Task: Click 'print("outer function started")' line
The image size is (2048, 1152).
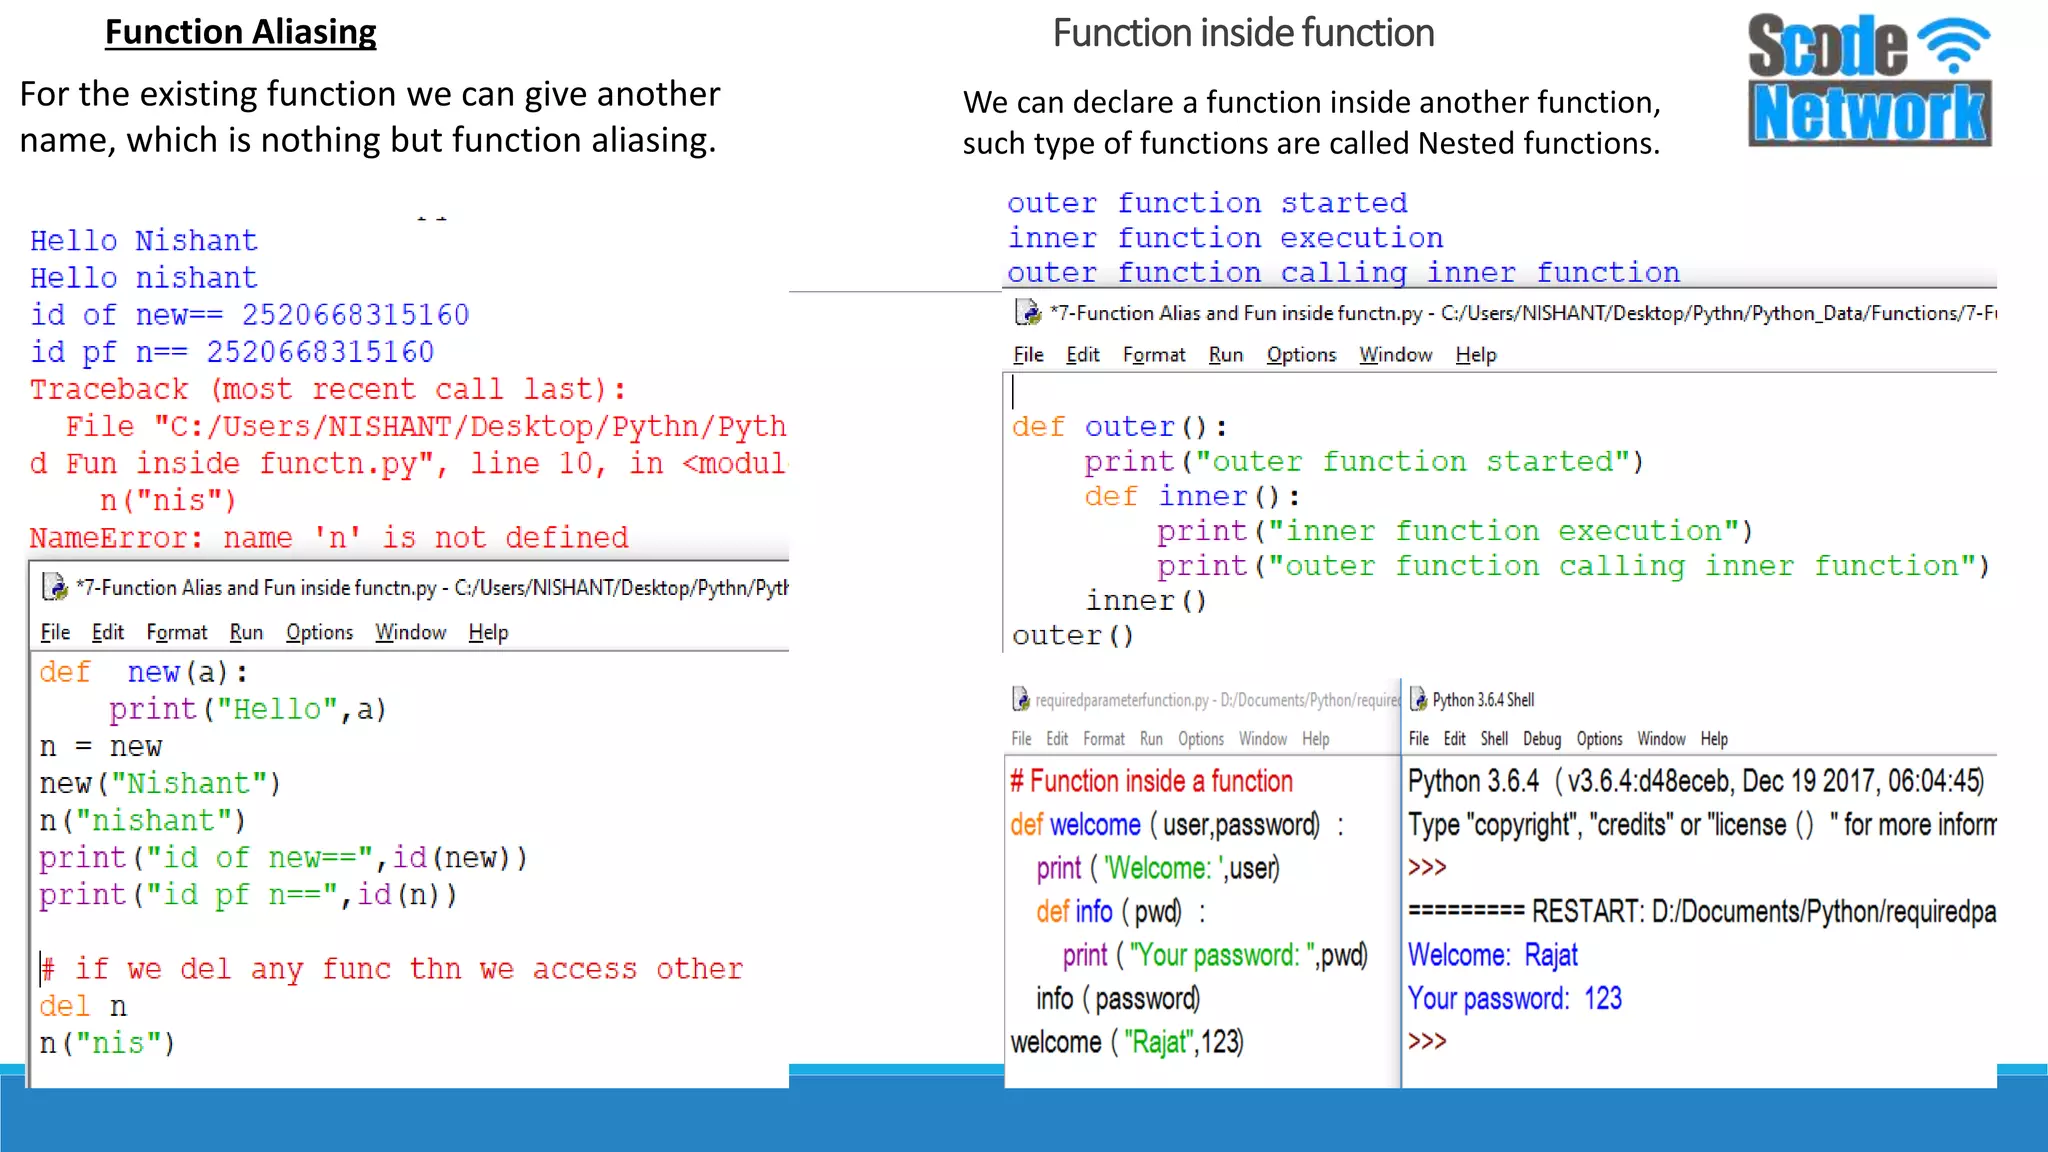Action: pyautogui.click(x=1364, y=462)
